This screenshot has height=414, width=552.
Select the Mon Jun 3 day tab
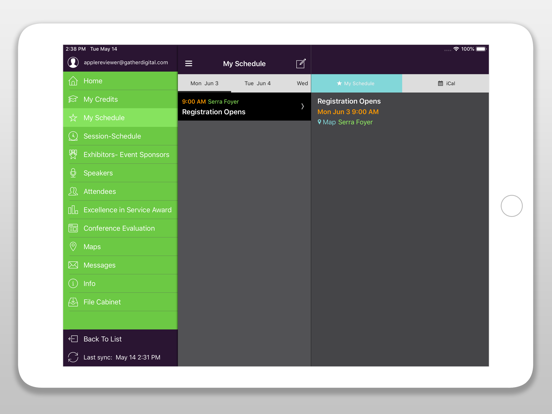204,83
